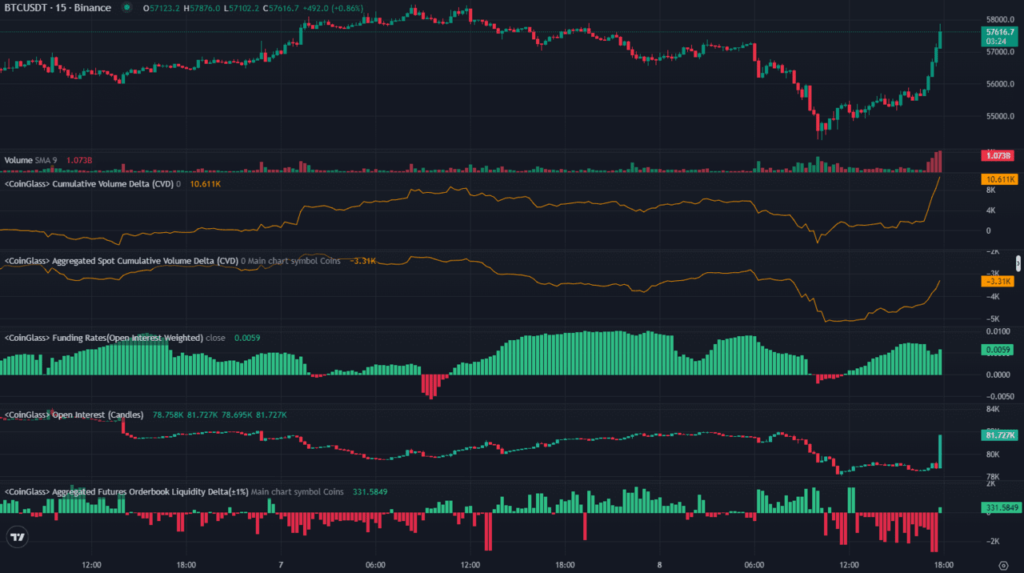Select the Funding Rates indicator title
This screenshot has width=1024, height=573.
click(x=103, y=338)
